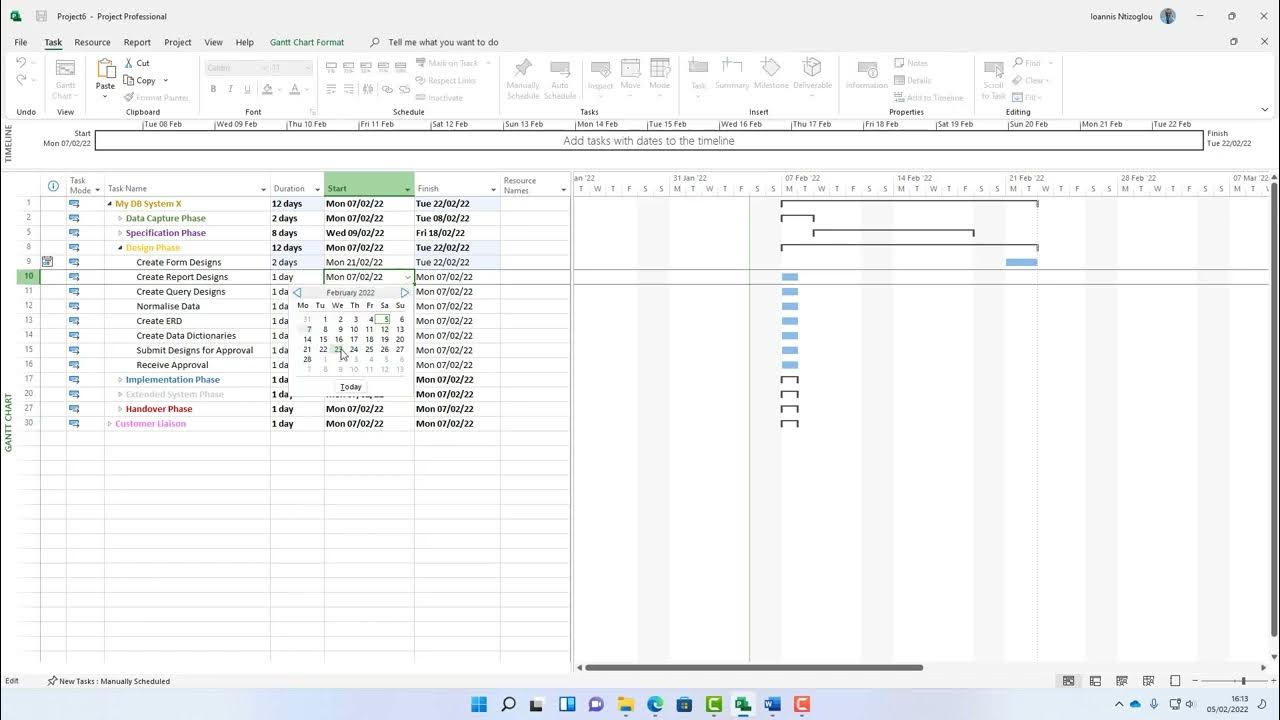This screenshot has height=720, width=1280.
Task: Toggle Italic formatting
Action: click(230, 89)
